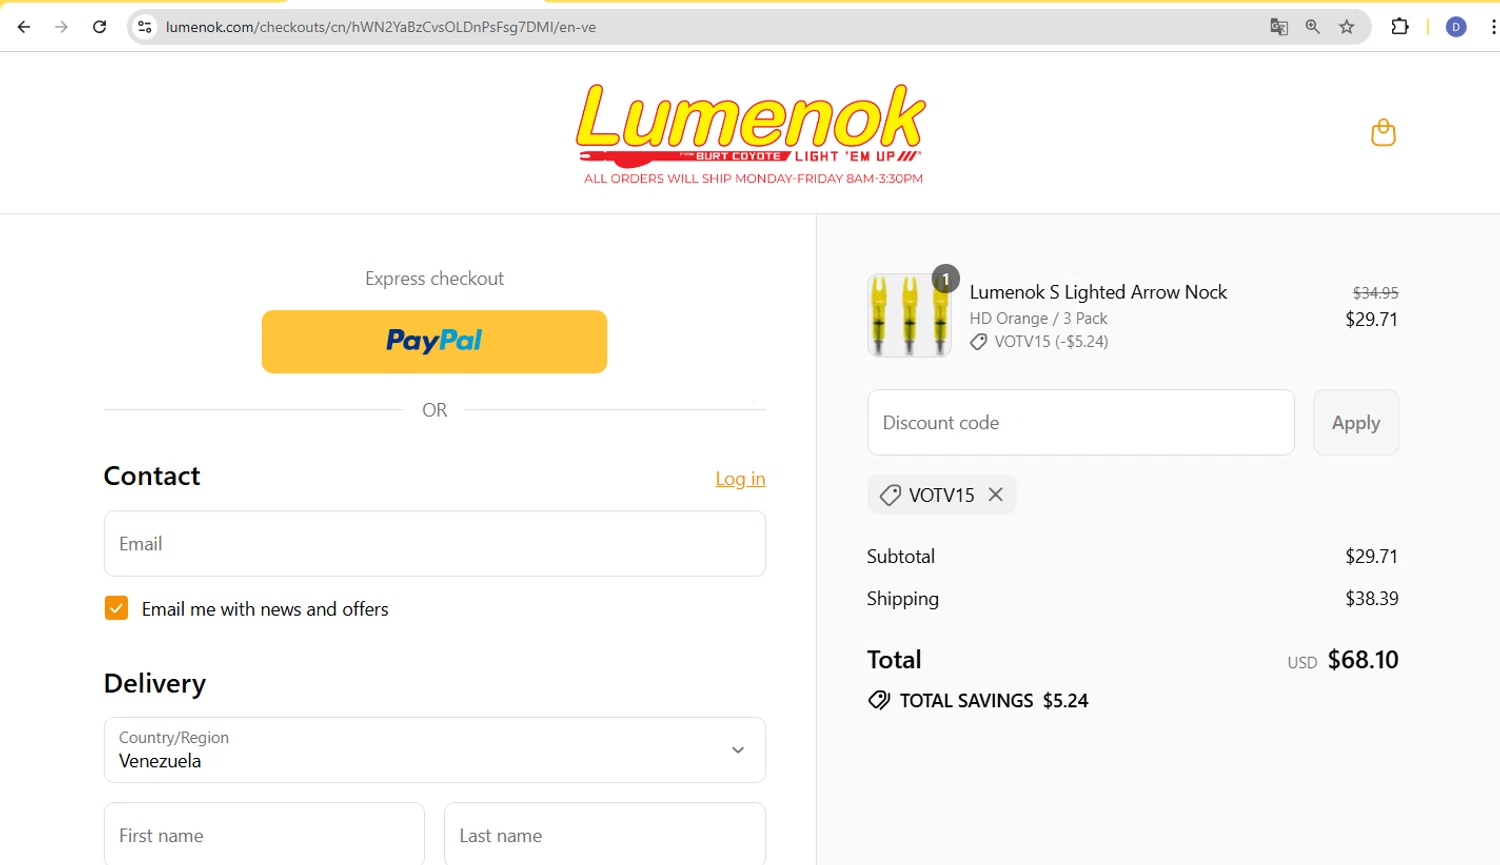
Task: Click the total $68.10 amount
Action: (1363, 660)
